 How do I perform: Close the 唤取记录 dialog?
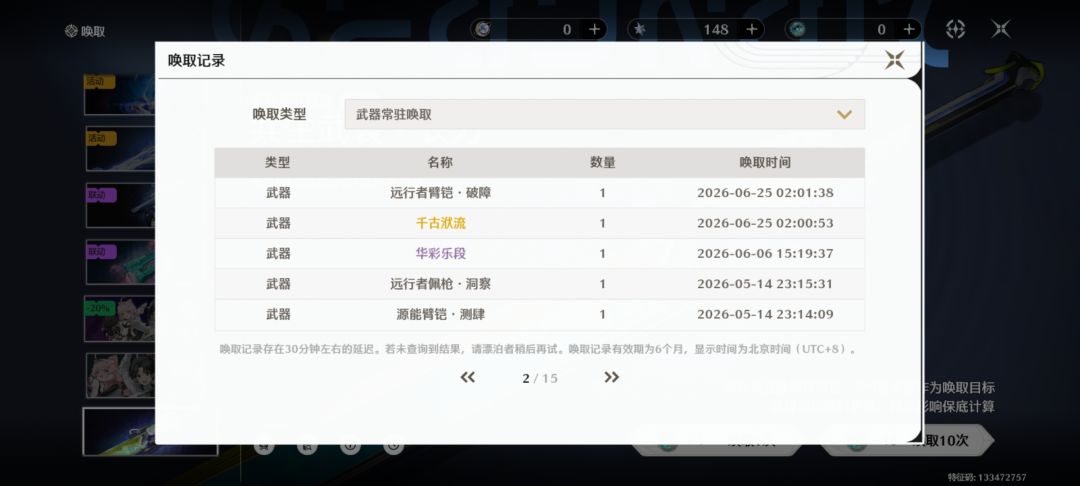pos(894,60)
